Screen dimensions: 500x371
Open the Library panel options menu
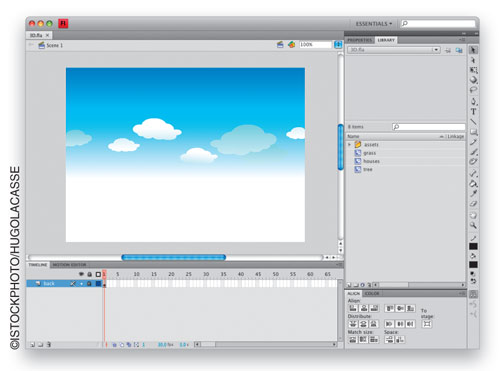462,40
